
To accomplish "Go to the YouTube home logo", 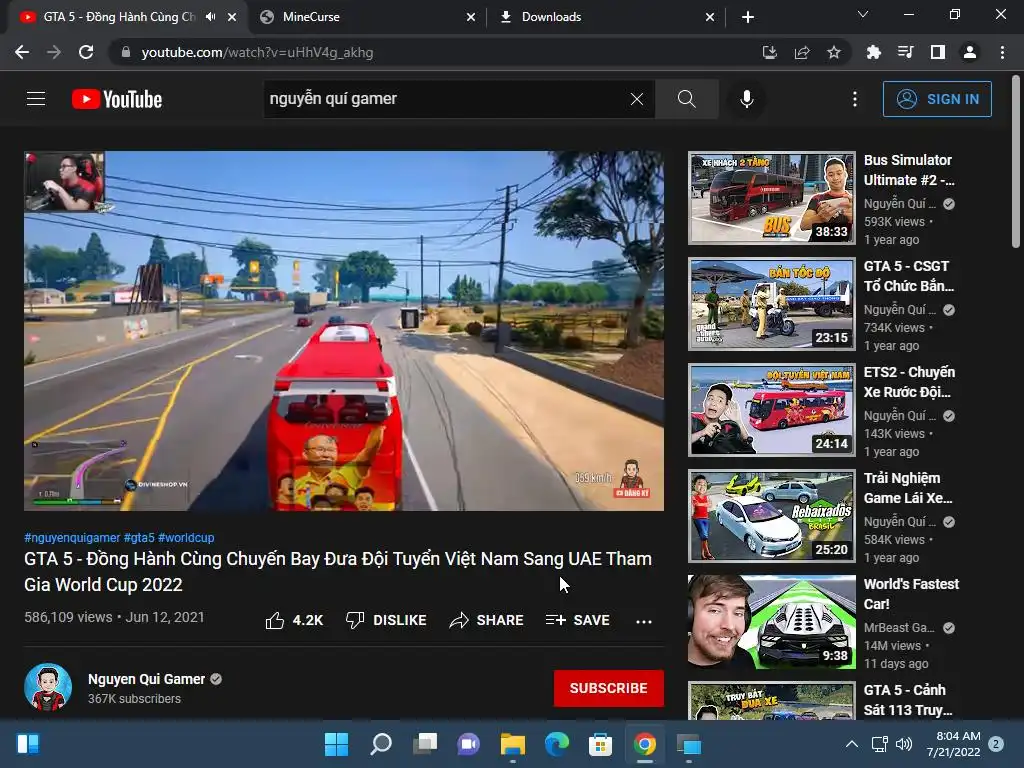I will click(x=117, y=99).
